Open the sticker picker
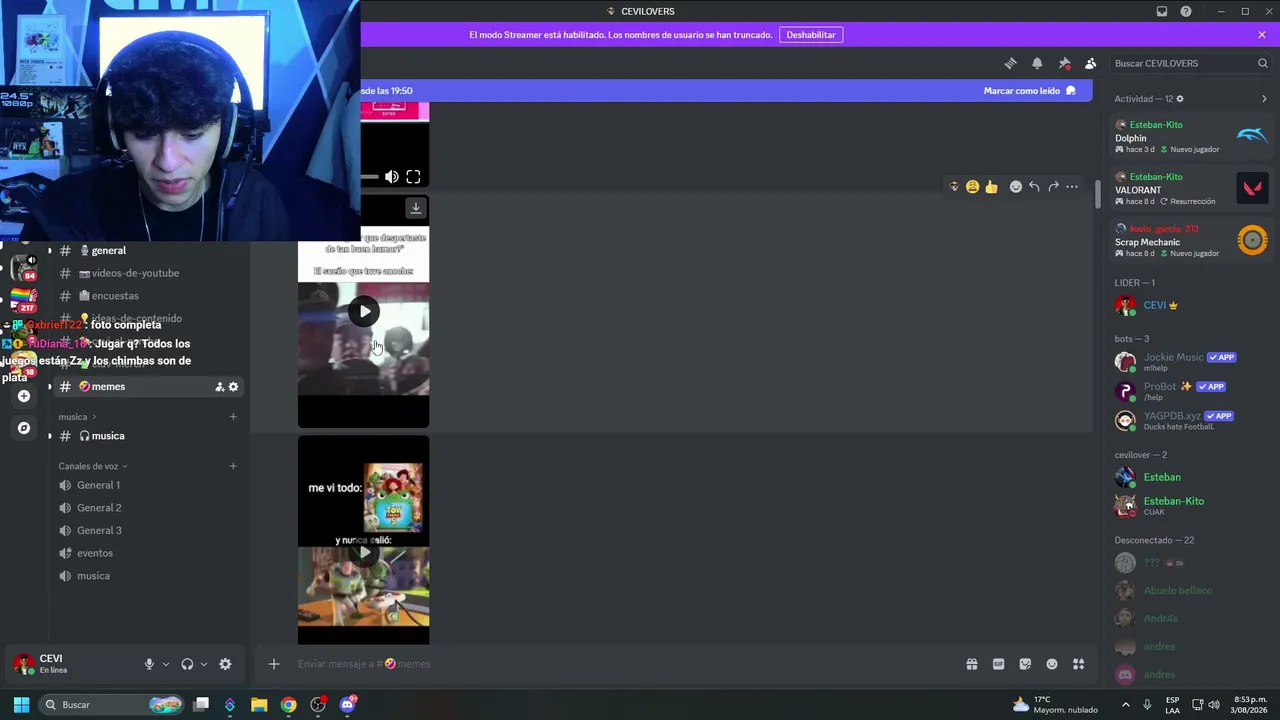1280x720 pixels. point(1025,664)
